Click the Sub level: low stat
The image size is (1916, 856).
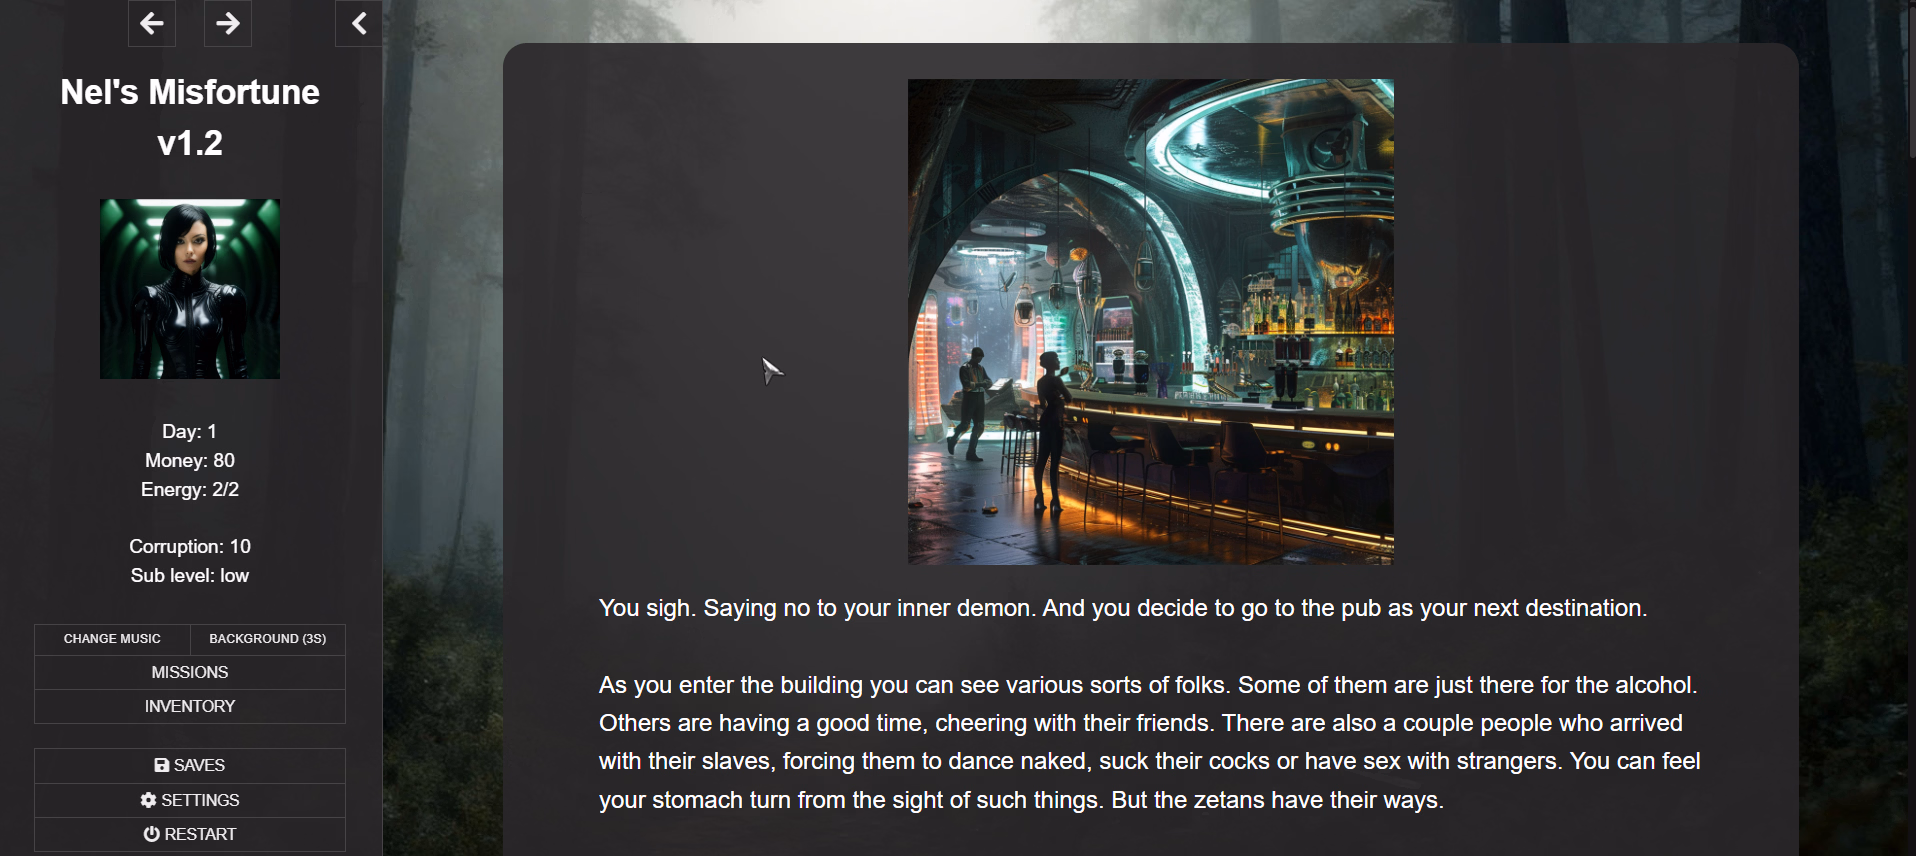coord(190,576)
